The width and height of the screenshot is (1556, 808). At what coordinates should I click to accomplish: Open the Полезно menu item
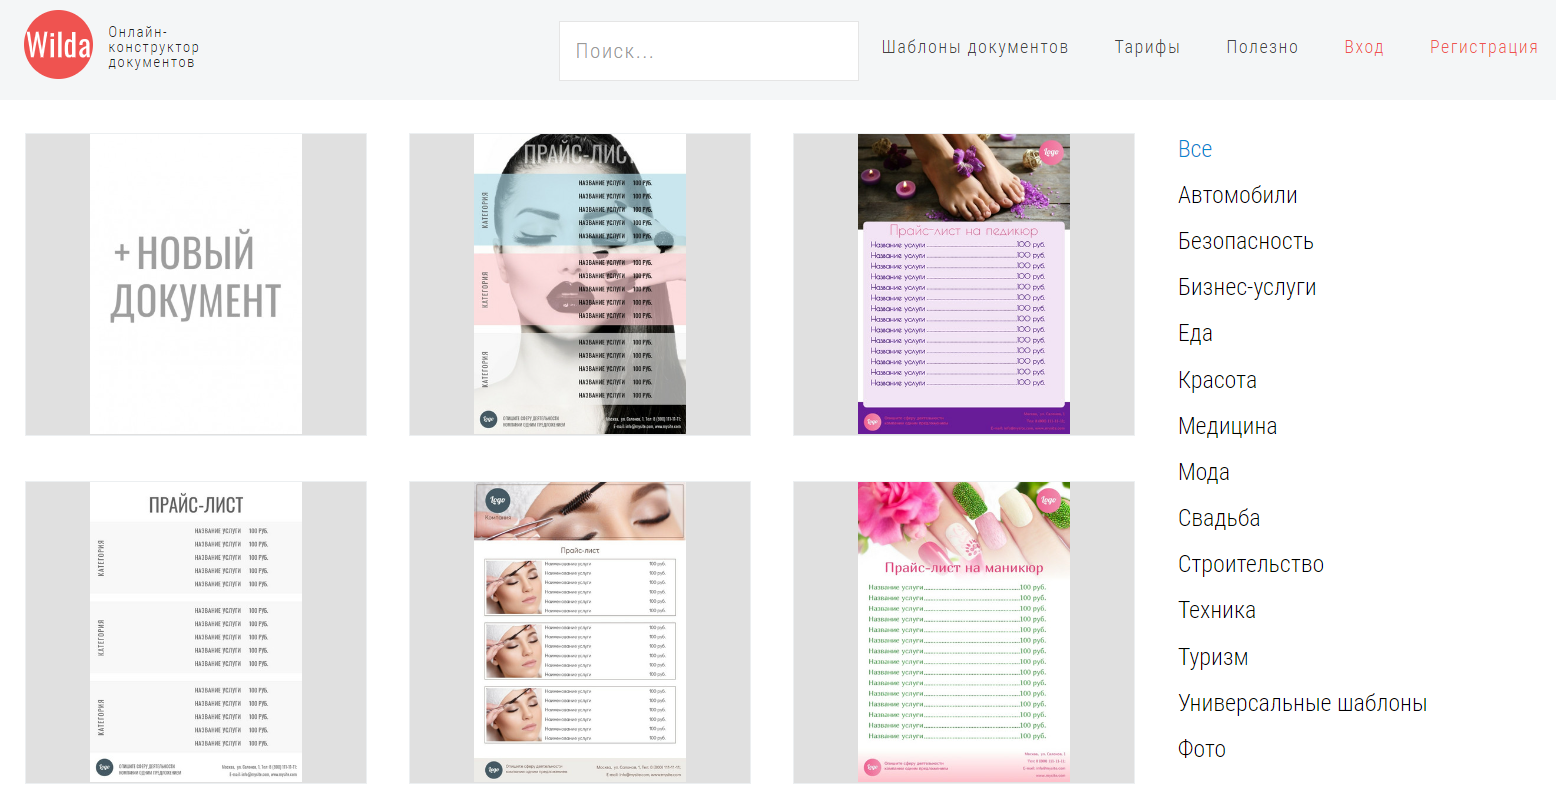(1262, 47)
